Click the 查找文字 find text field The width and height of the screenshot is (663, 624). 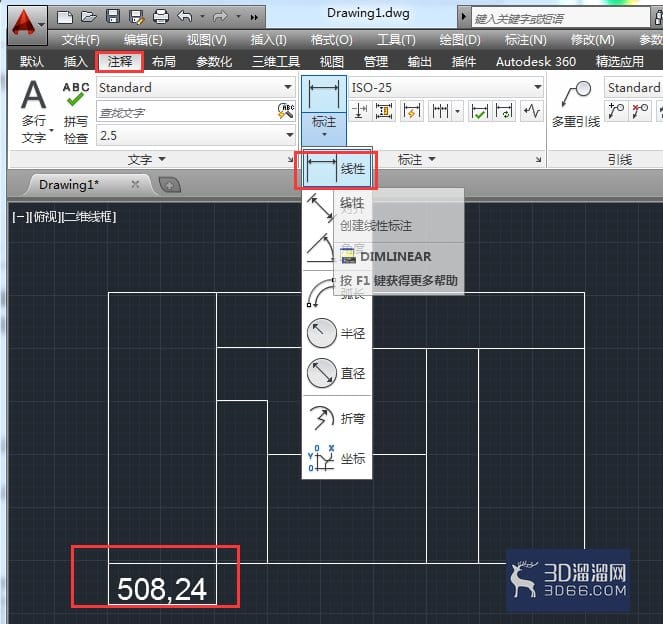pyautogui.click(x=186, y=112)
